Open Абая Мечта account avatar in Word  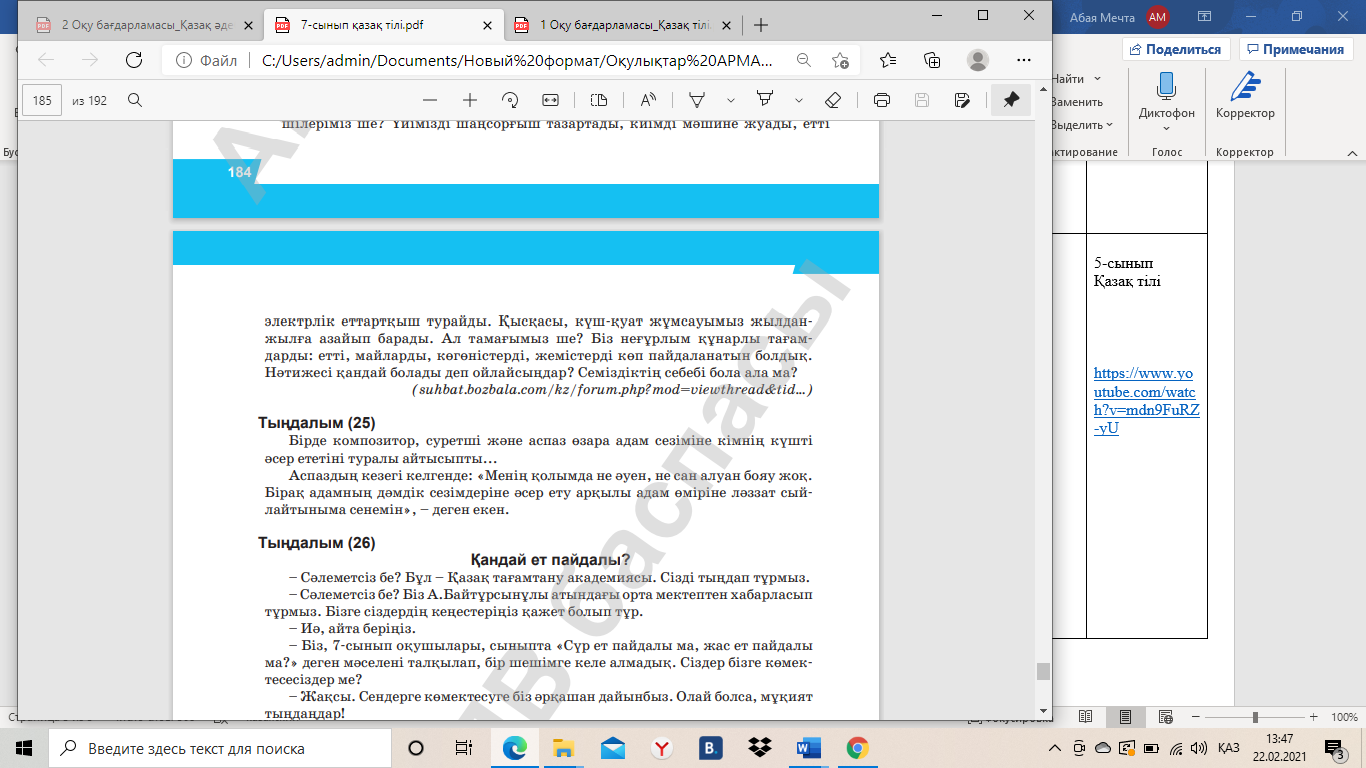(1158, 16)
